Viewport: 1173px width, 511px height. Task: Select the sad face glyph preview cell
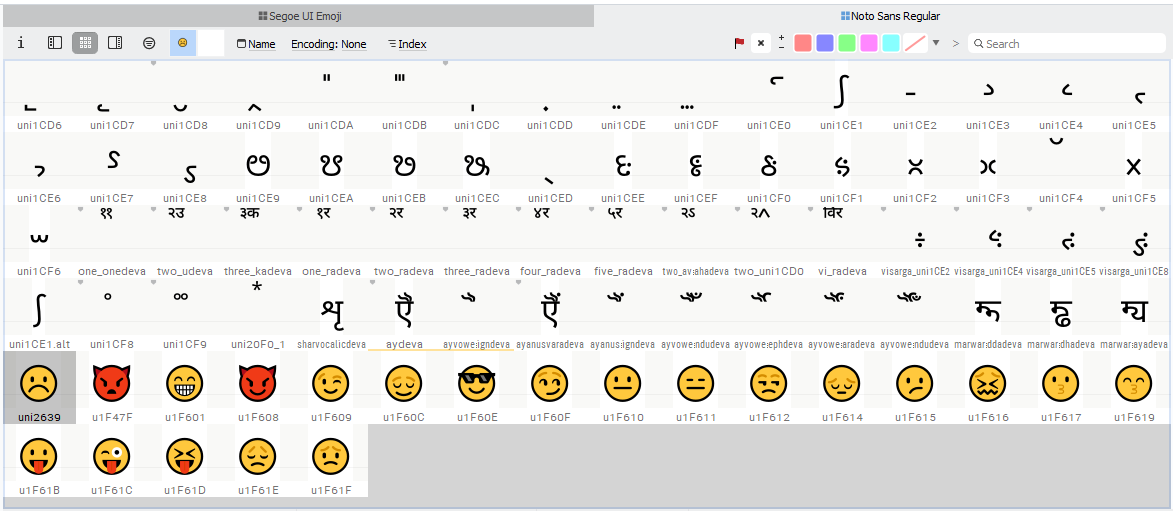183,43
